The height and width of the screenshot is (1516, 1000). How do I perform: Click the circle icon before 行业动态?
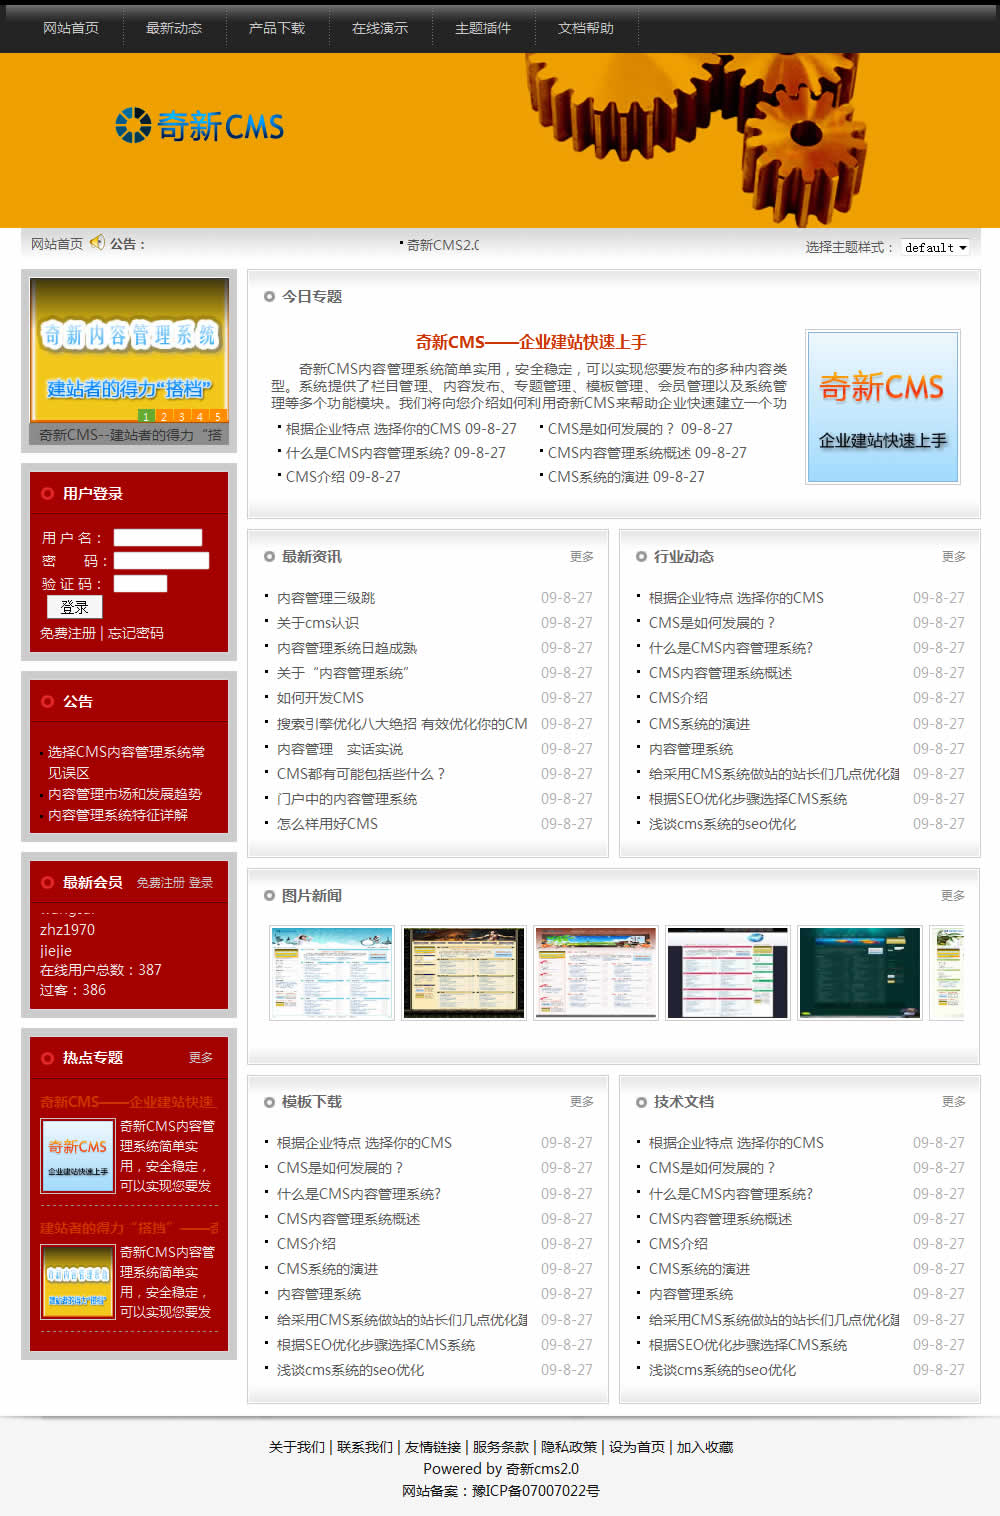pyautogui.click(x=641, y=556)
